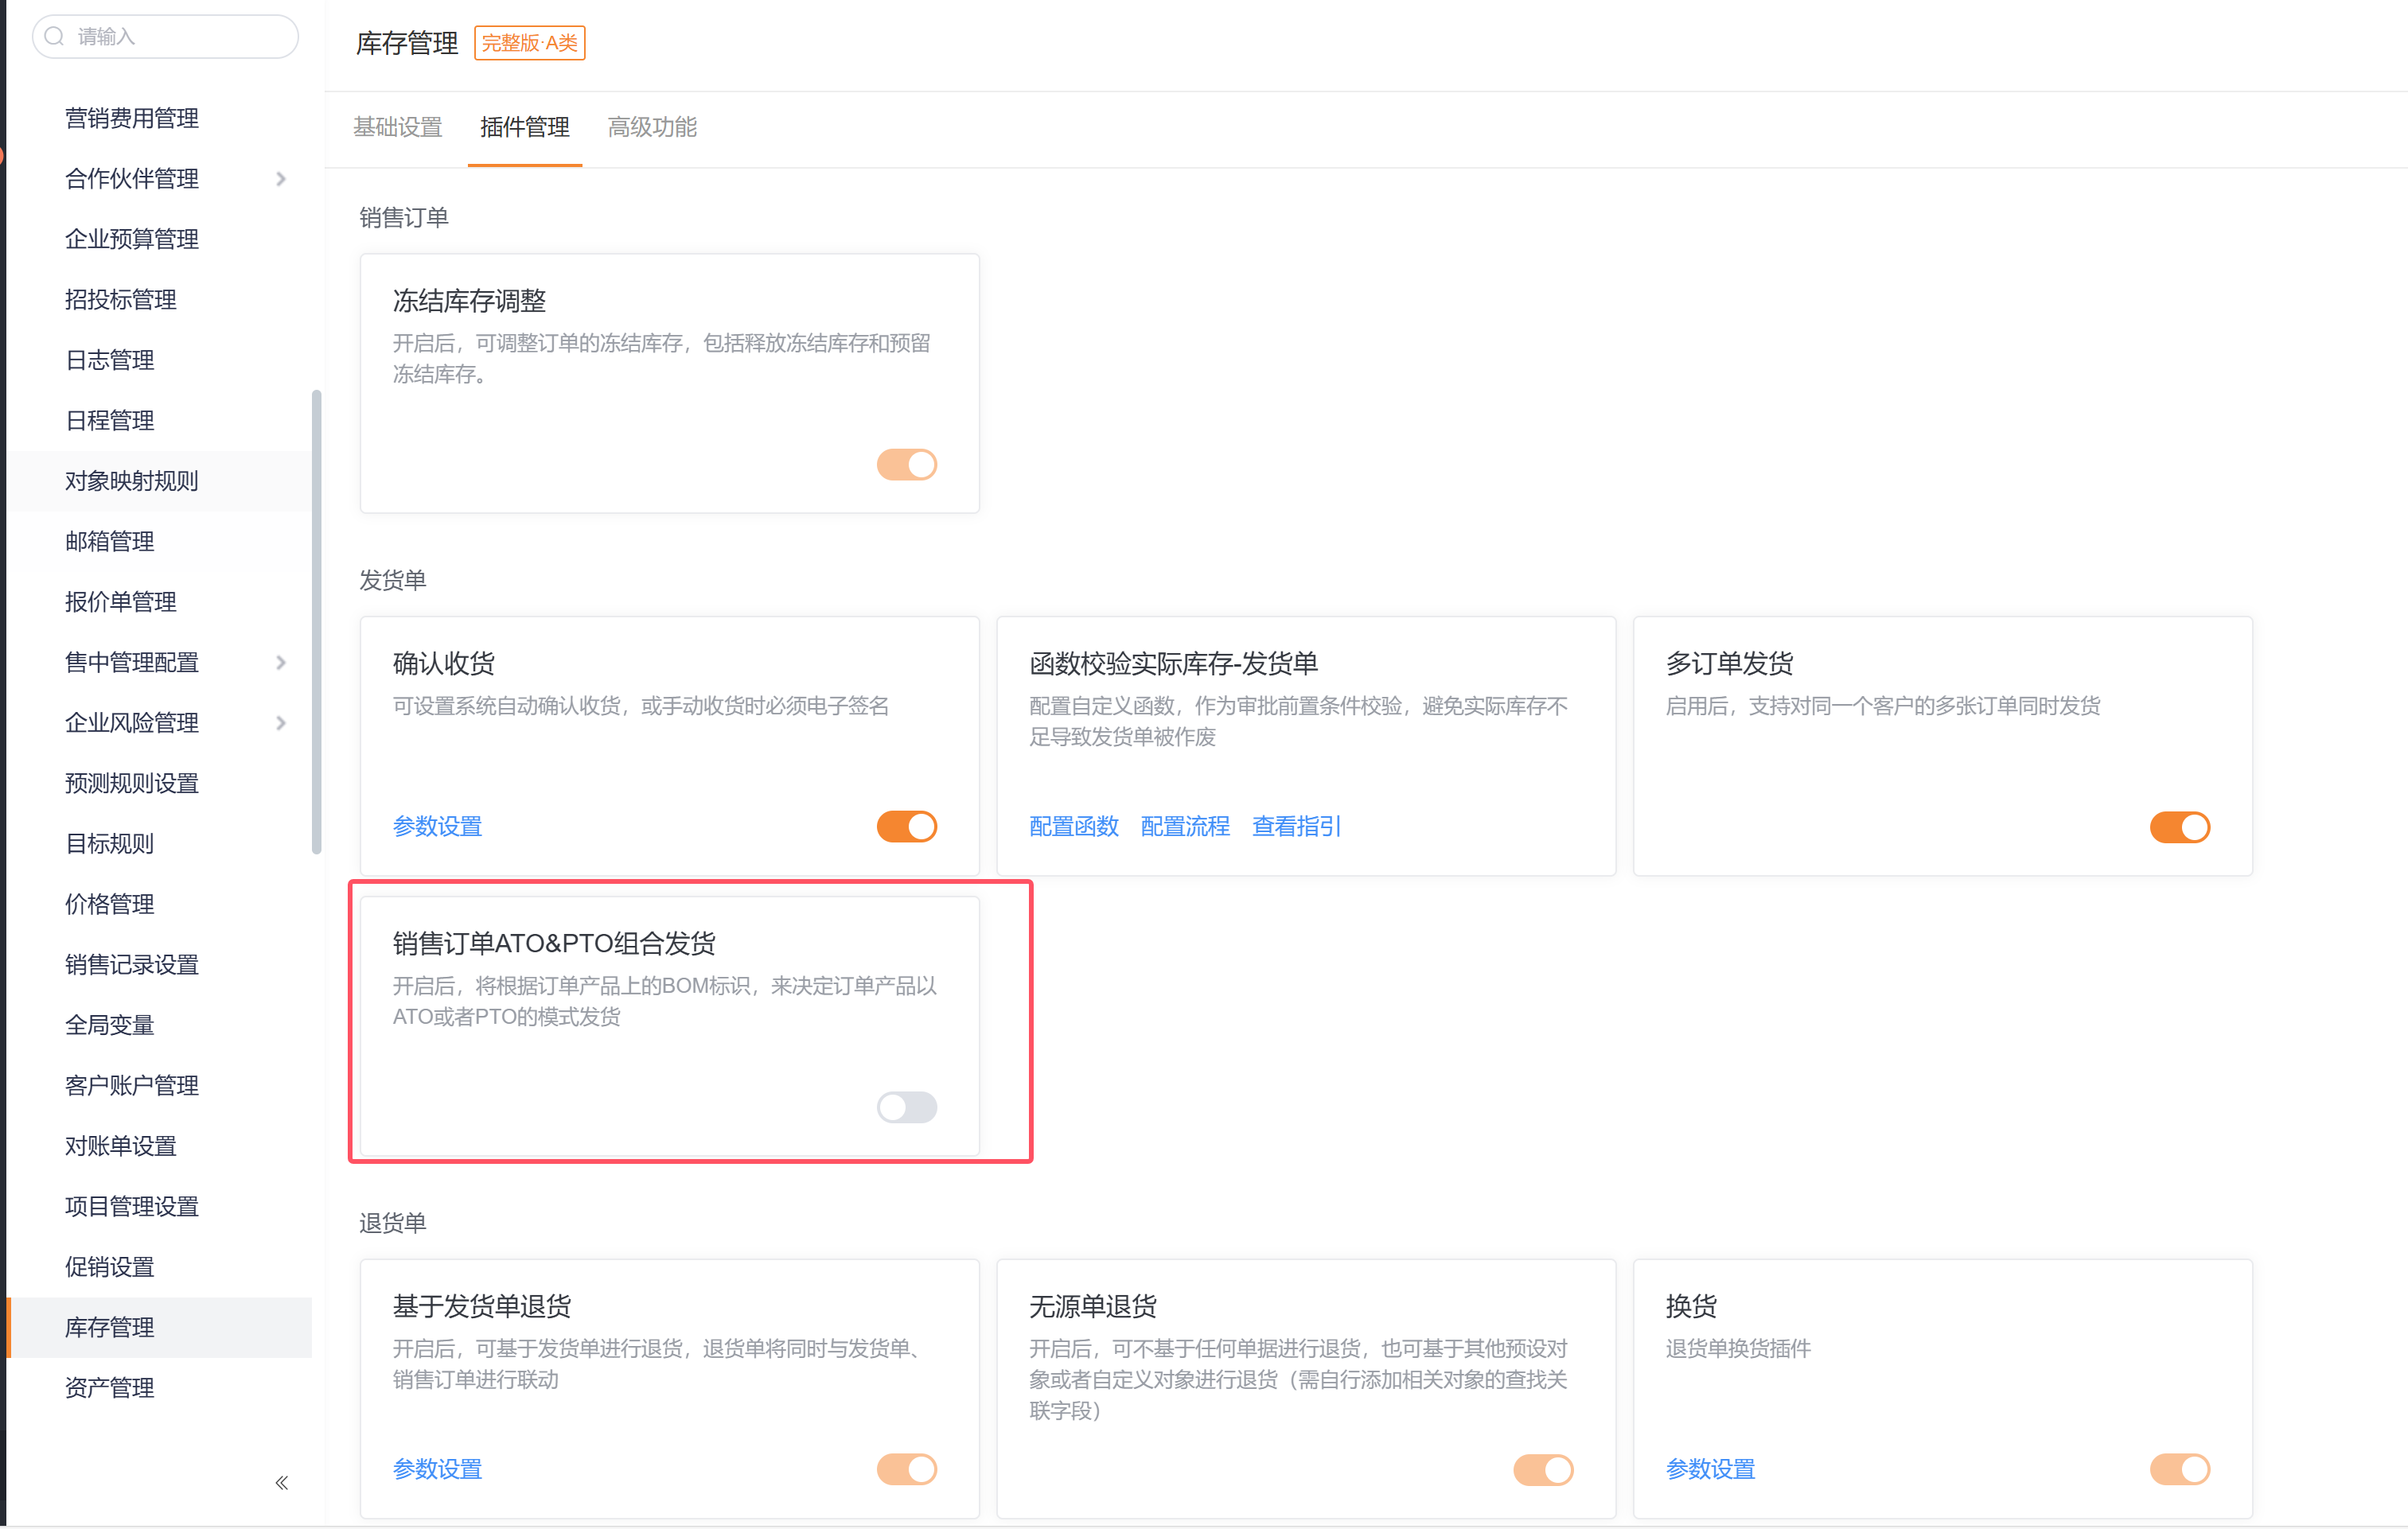
Task: Open 参数设置 link under 确认收货
Action: coord(437,827)
